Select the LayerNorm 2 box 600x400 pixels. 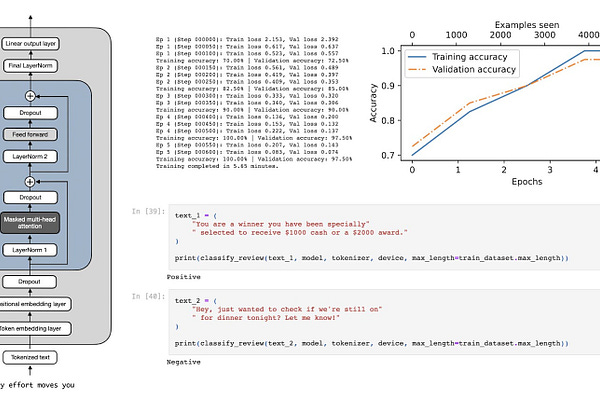(30, 157)
